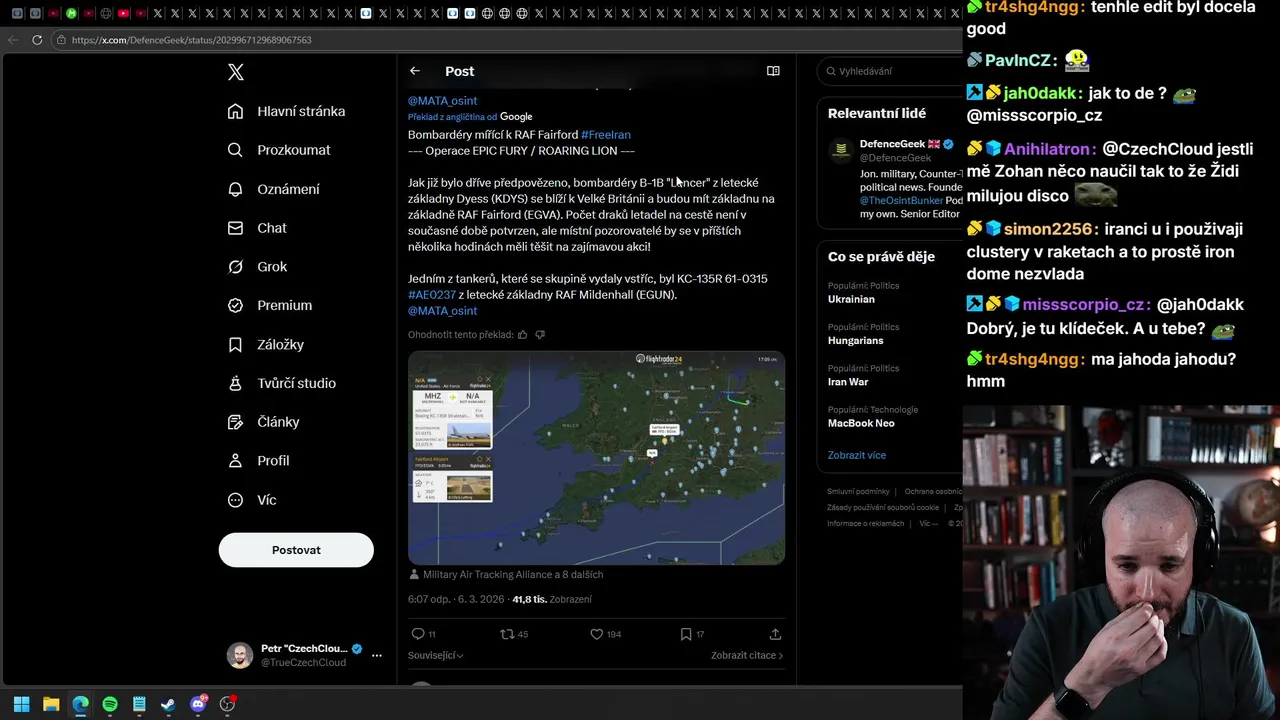The width and height of the screenshot is (1280, 720).
Task: Open the Hungarians trending topic
Action: (x=856, y=341)
